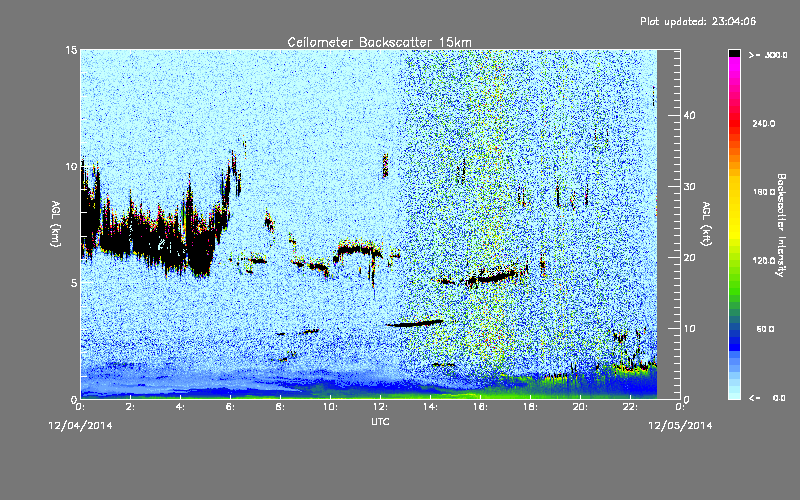
Task: Click the "10" tick on kft axis
Action: click(x=689, y=329)
